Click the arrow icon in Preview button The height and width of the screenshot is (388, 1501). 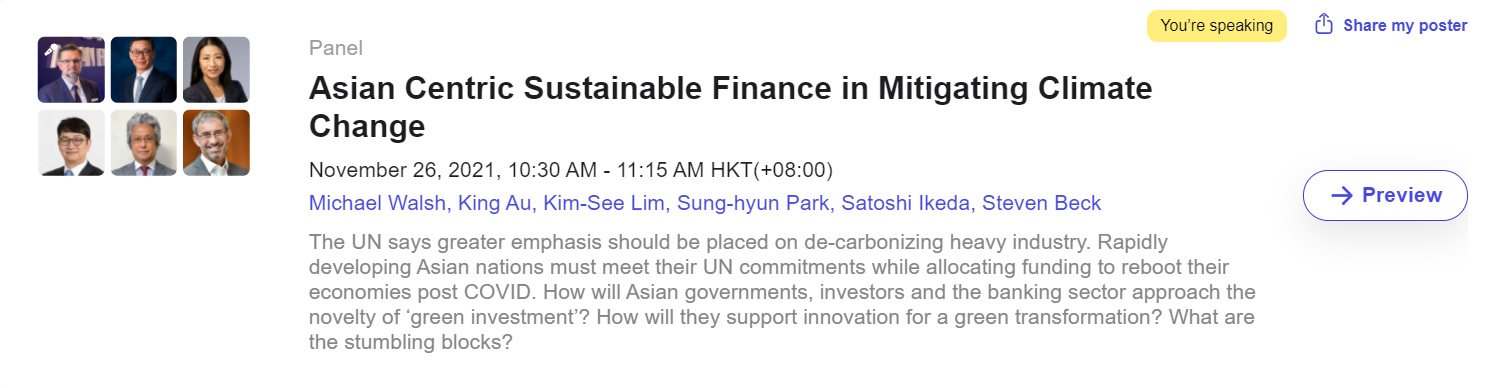(1342, 195)
